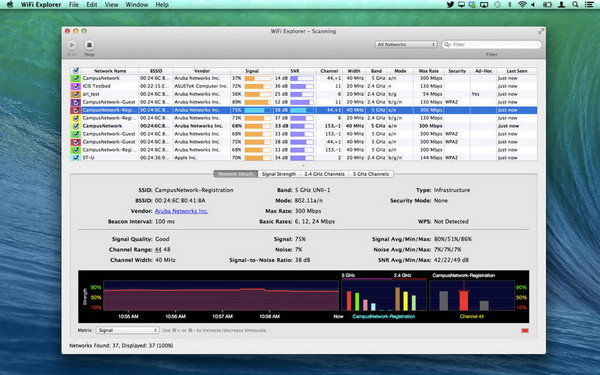Uncheck the ST-U network row checkbox
This screenshot has width=600, height=375.
coord(75,158)
